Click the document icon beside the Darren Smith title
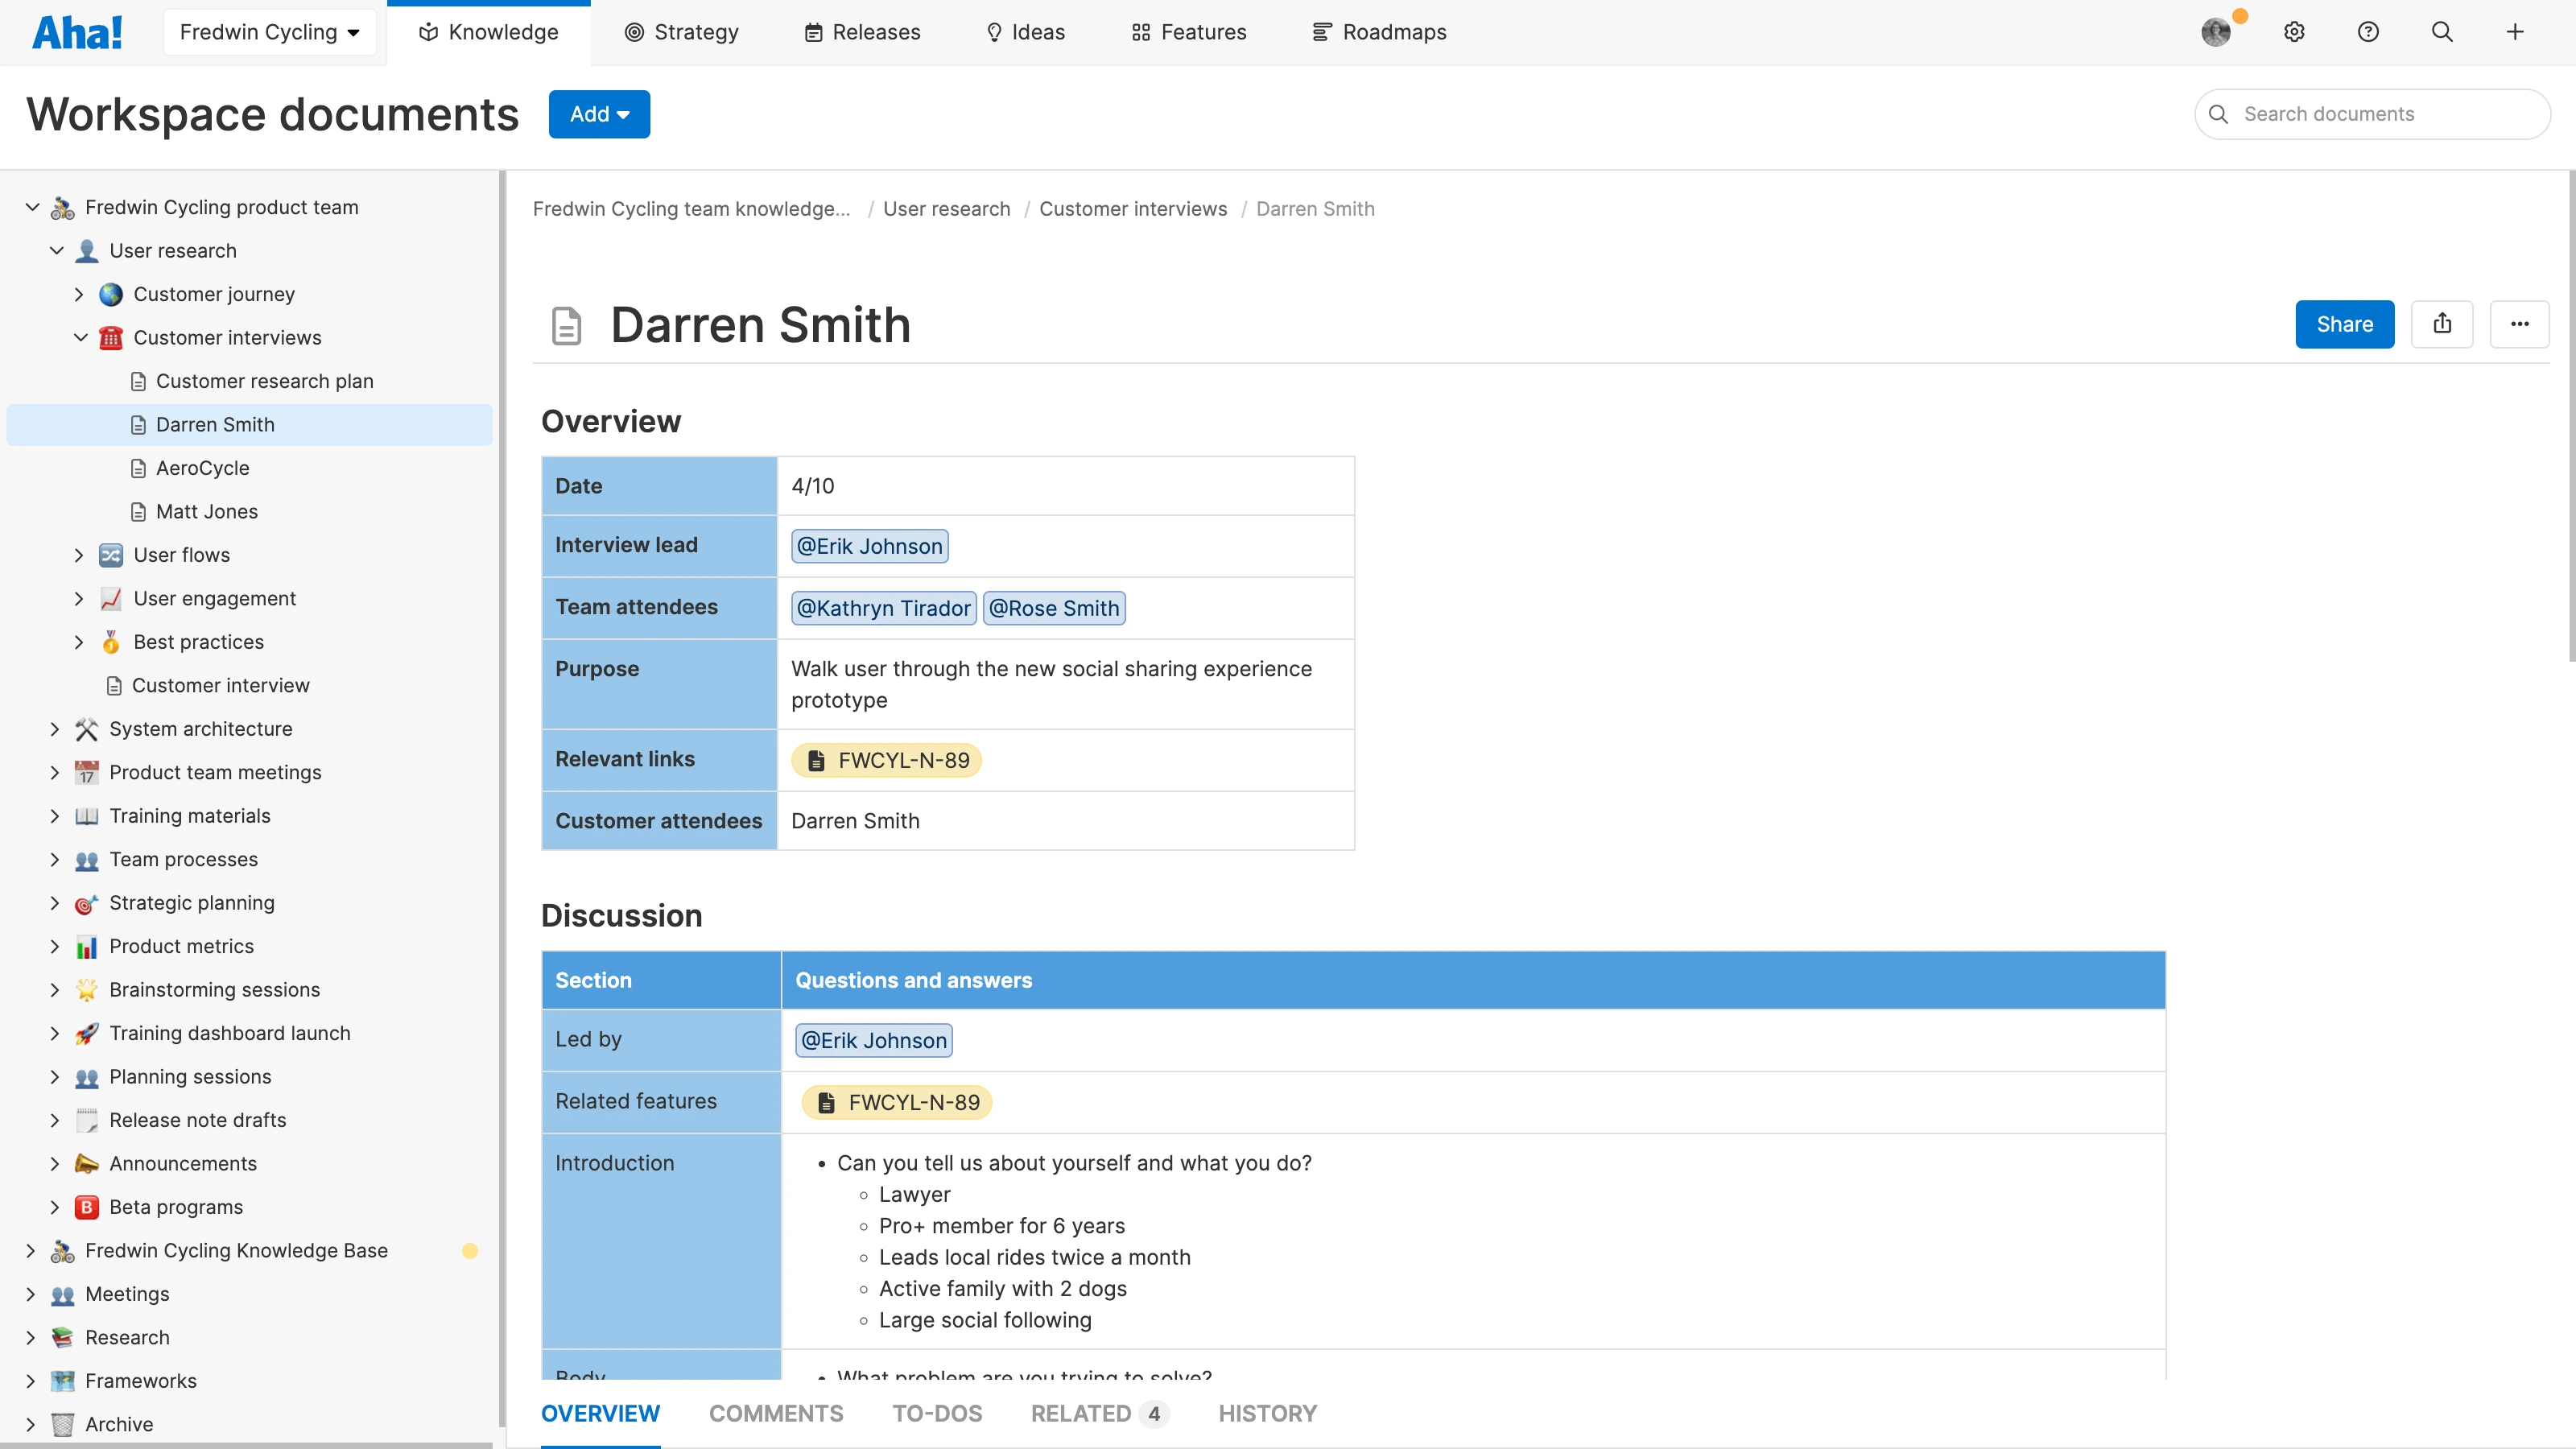Image resolution: width=2576 pixels, height=1449 pixels. pos(566,325)
